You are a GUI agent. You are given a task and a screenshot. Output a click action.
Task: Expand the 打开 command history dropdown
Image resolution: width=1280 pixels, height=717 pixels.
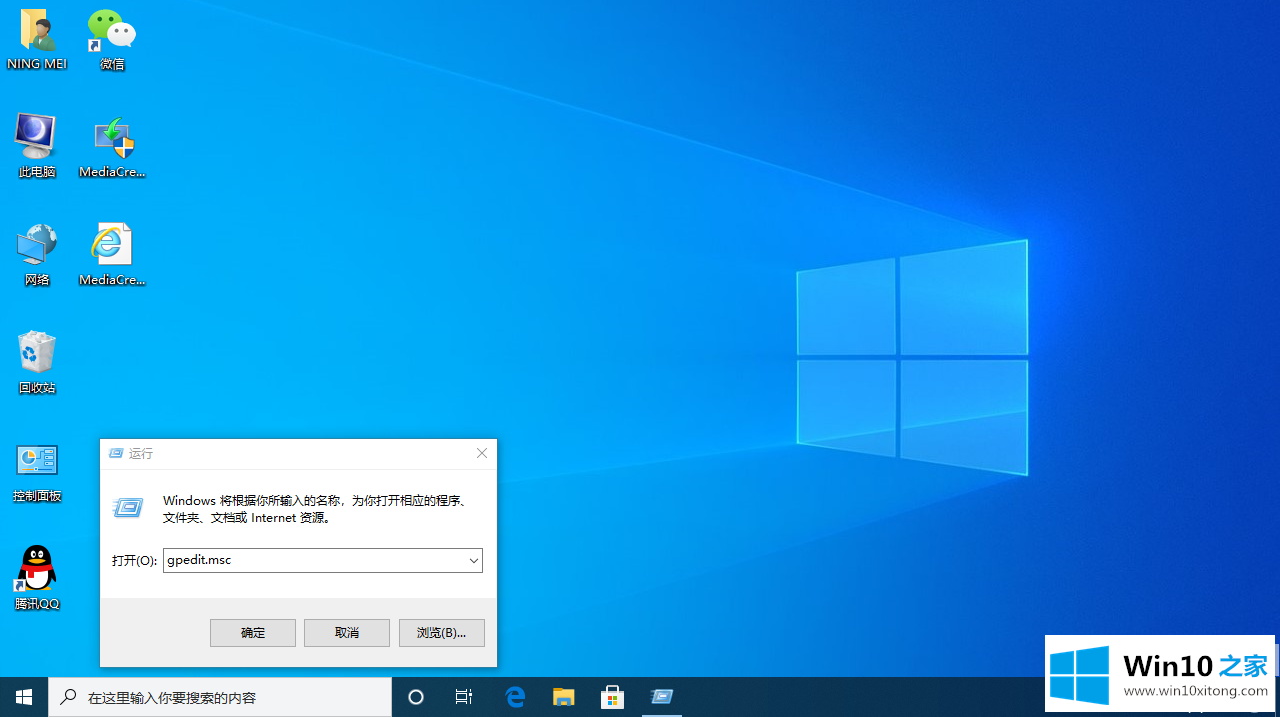pyautogui.click(x=473, y=561)
